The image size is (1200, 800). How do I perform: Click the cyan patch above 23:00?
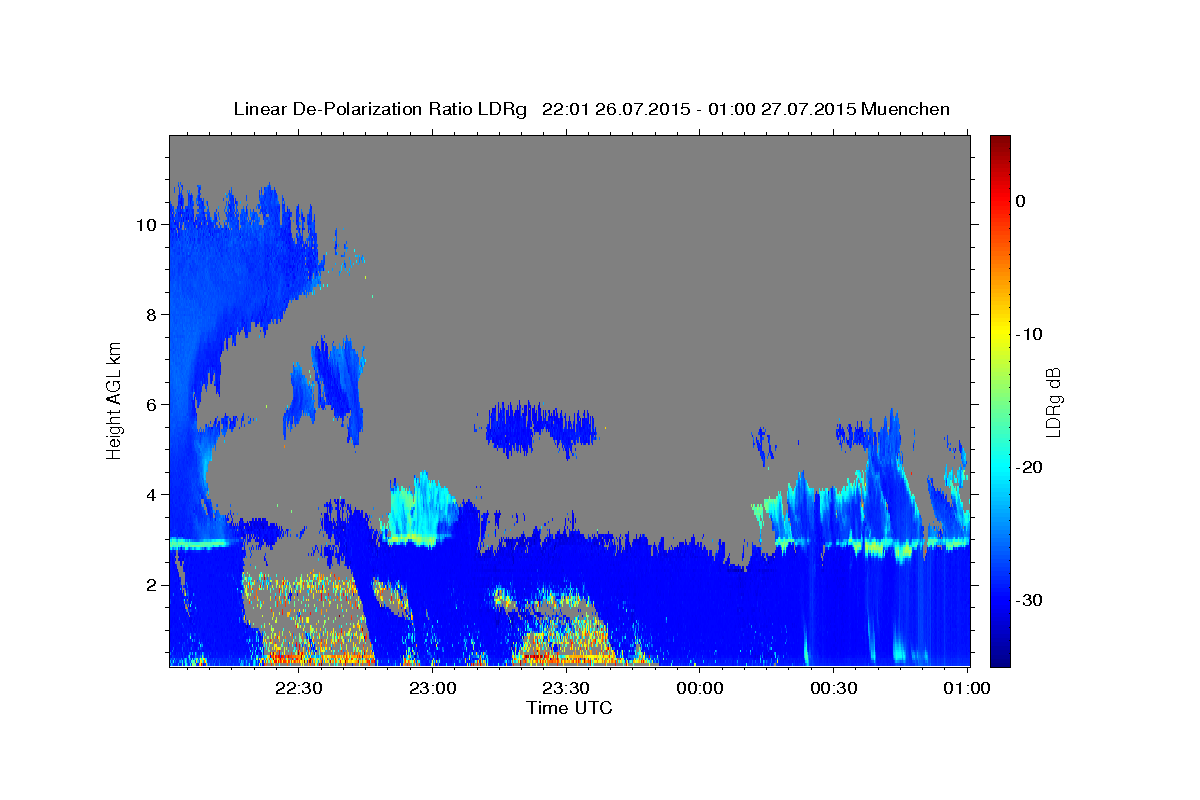click(423, 508)
